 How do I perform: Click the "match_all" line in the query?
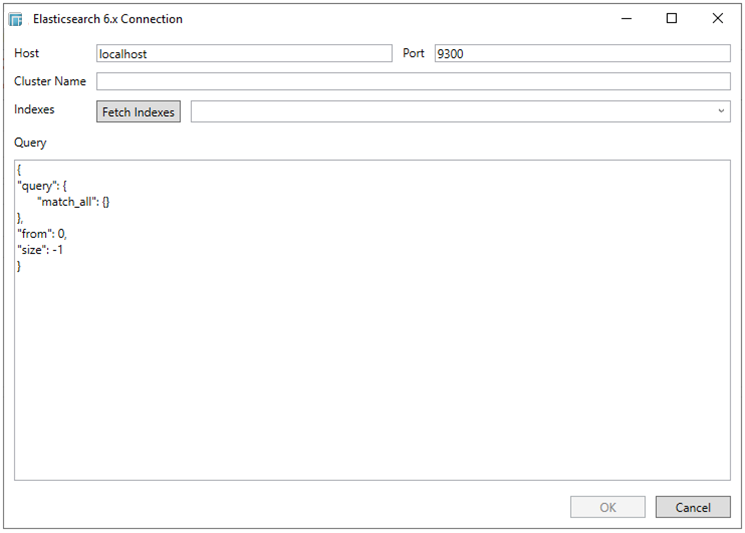80,202
